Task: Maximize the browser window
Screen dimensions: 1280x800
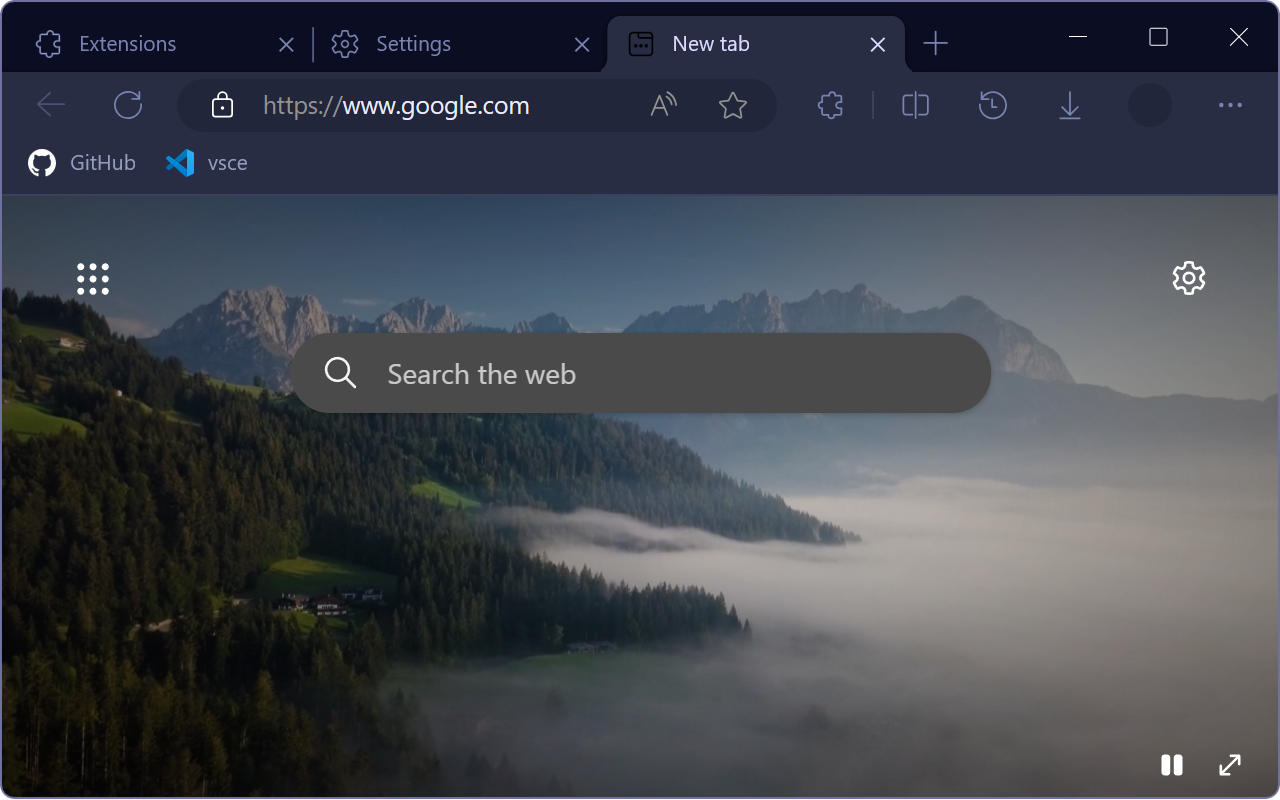Action: (1158, 37)
